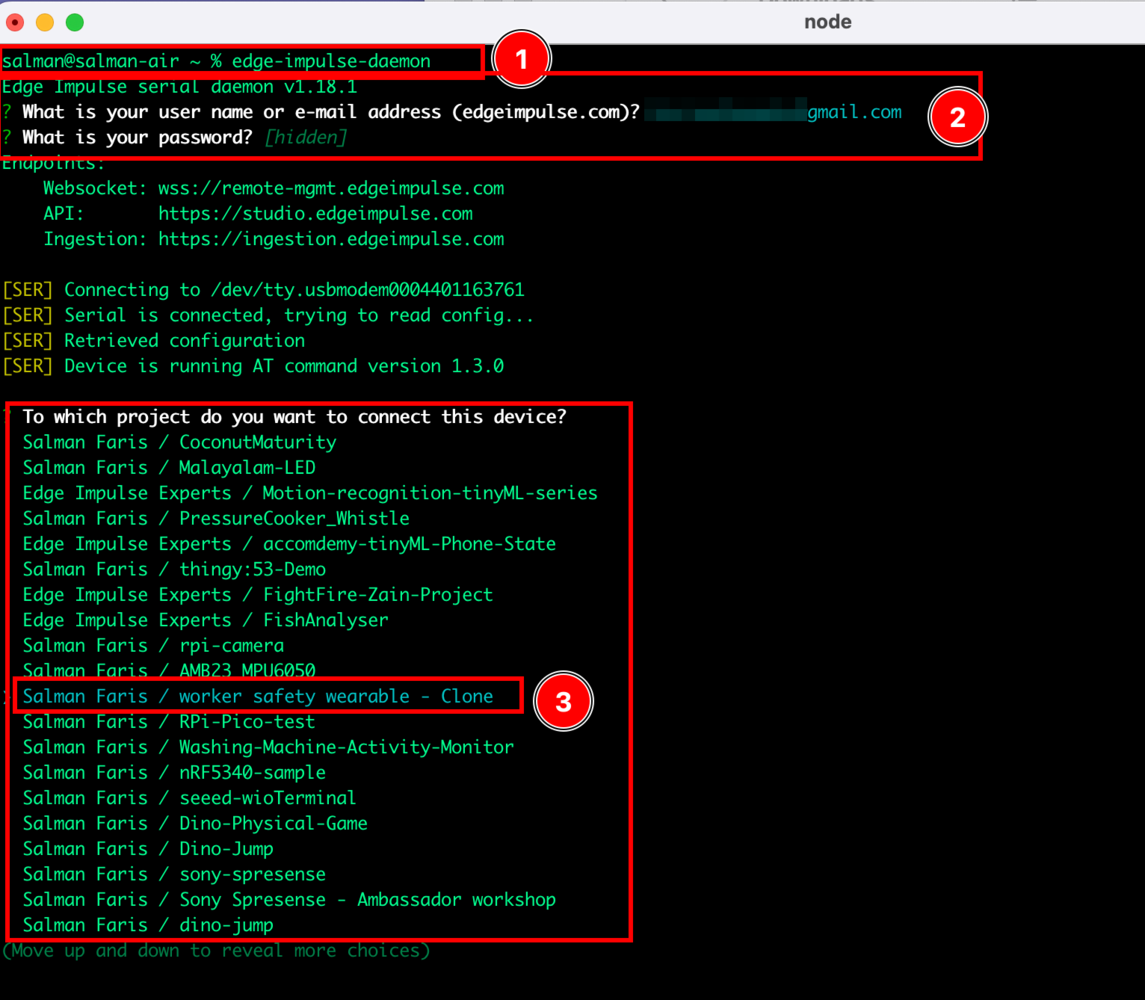Click the /dev/tty.usbmodem0004401163761 connecting line

click(263, 290)
